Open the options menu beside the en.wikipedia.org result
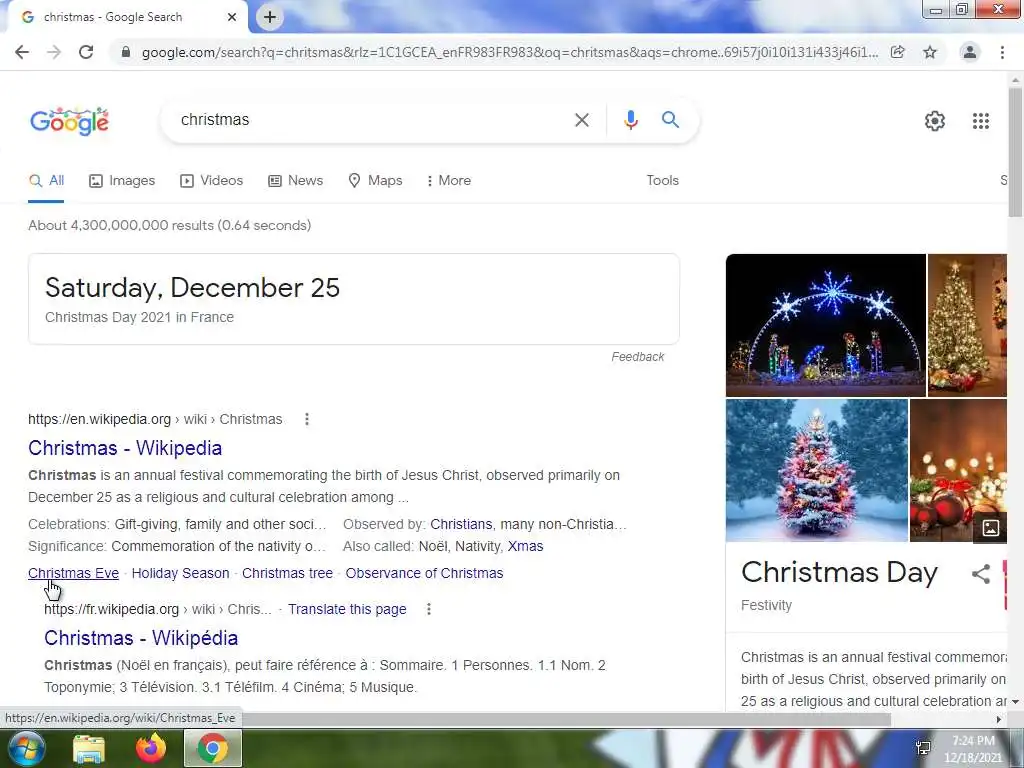This screenshot has height=768, width=1024. point(306,419)
